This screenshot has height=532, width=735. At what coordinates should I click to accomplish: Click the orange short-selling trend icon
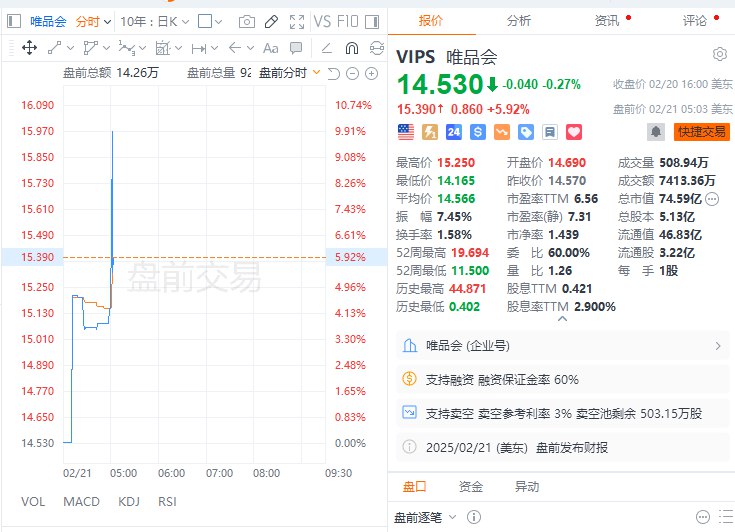click(502, 132)
